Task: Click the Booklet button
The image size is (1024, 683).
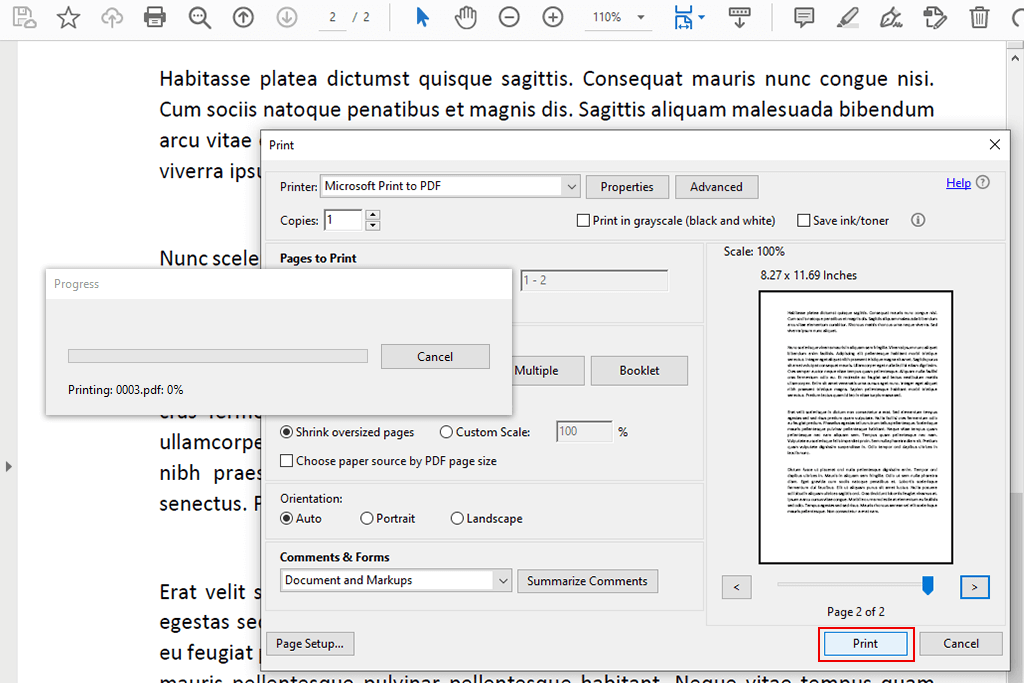Action: (x=639, y=370)
